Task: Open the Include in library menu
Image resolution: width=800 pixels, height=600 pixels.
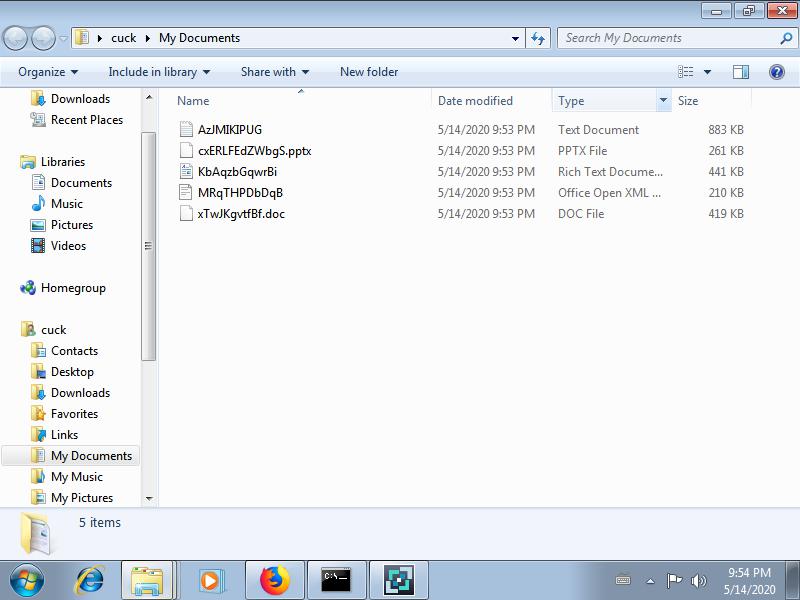Action: 159,72
